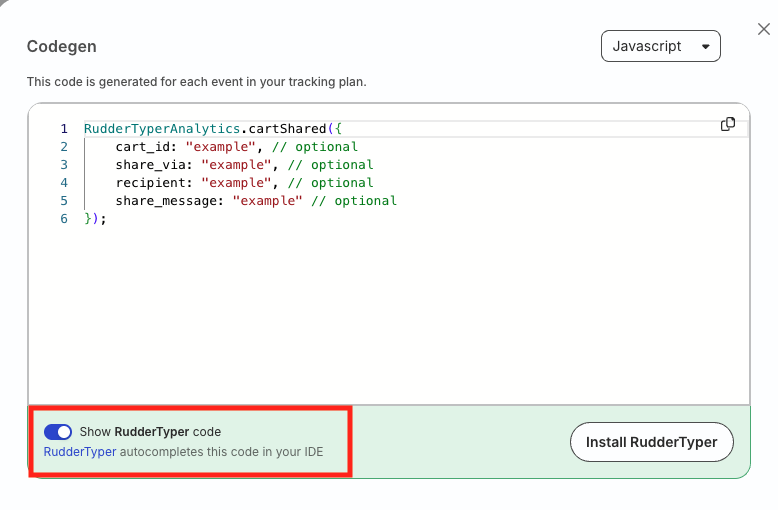Open the Javascript language dropdown
The image size is (778, 510).
(x=660, y=46)
